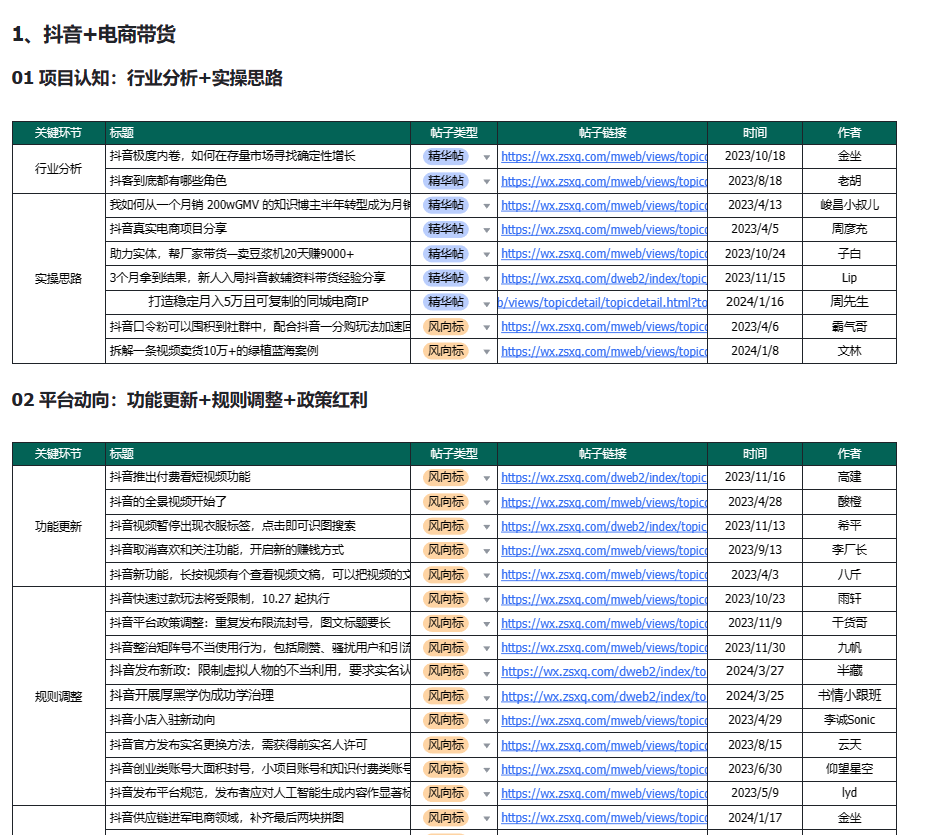Screen dimensions: 952x835
Task: Select date cell 2023/11/30
Action: click(755, 648)
